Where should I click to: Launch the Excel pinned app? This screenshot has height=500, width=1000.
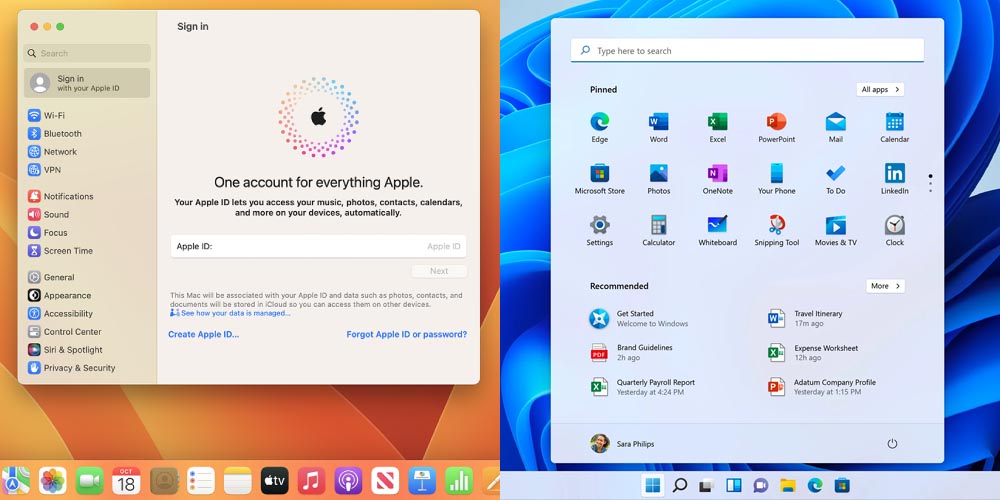pos(717,122)
